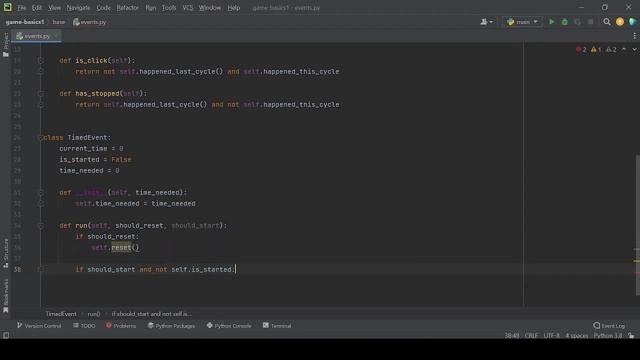Collapse the has_stopped method fold marker
This screenshot has width=640, height=360.
[x=40, y=93]
